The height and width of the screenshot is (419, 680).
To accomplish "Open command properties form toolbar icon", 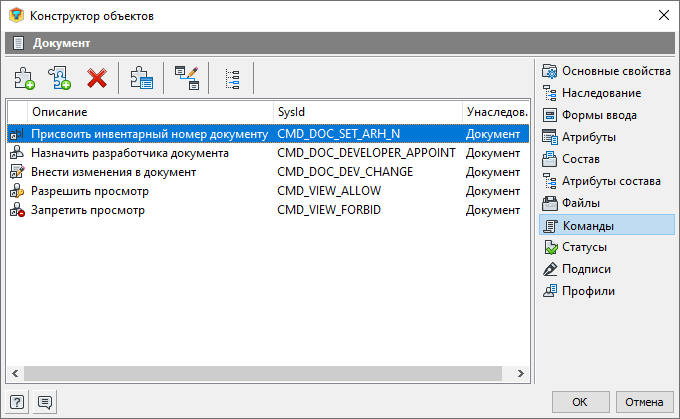I will (x=141, y=78).
